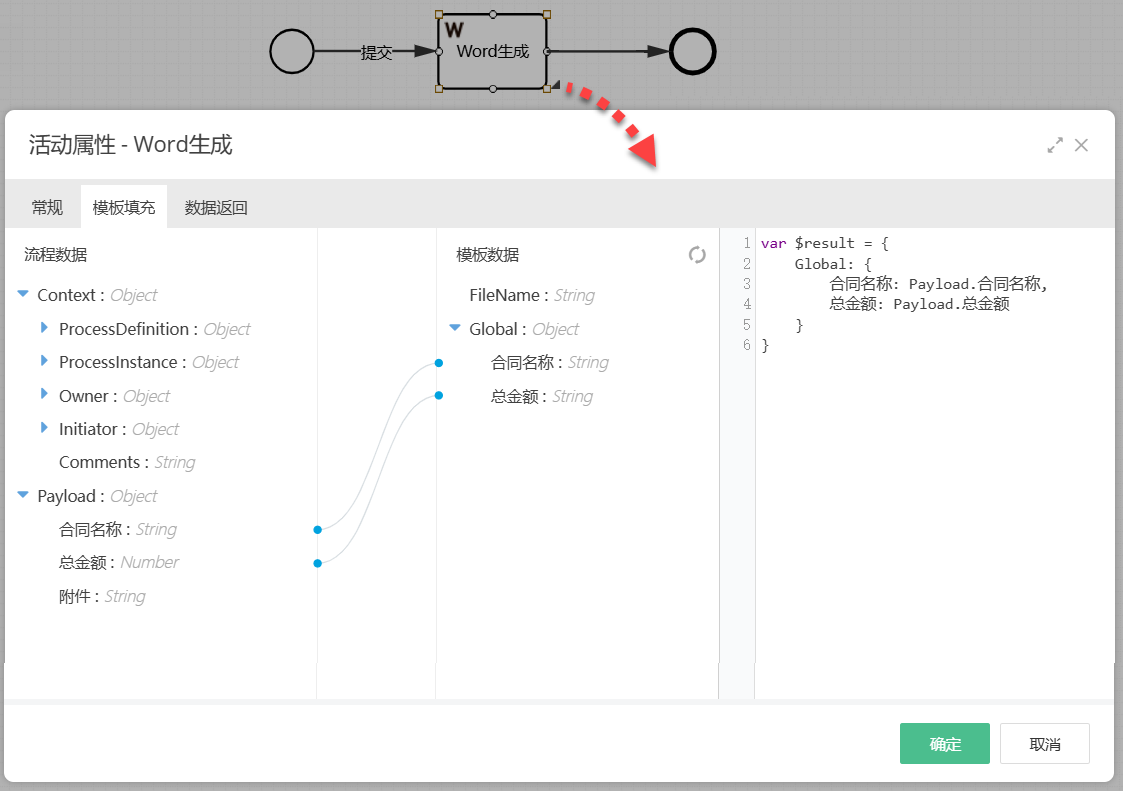This screenshot has width=1123, height=791.
Task: Expand the Initiator tree node
Action: pos(42,428)
